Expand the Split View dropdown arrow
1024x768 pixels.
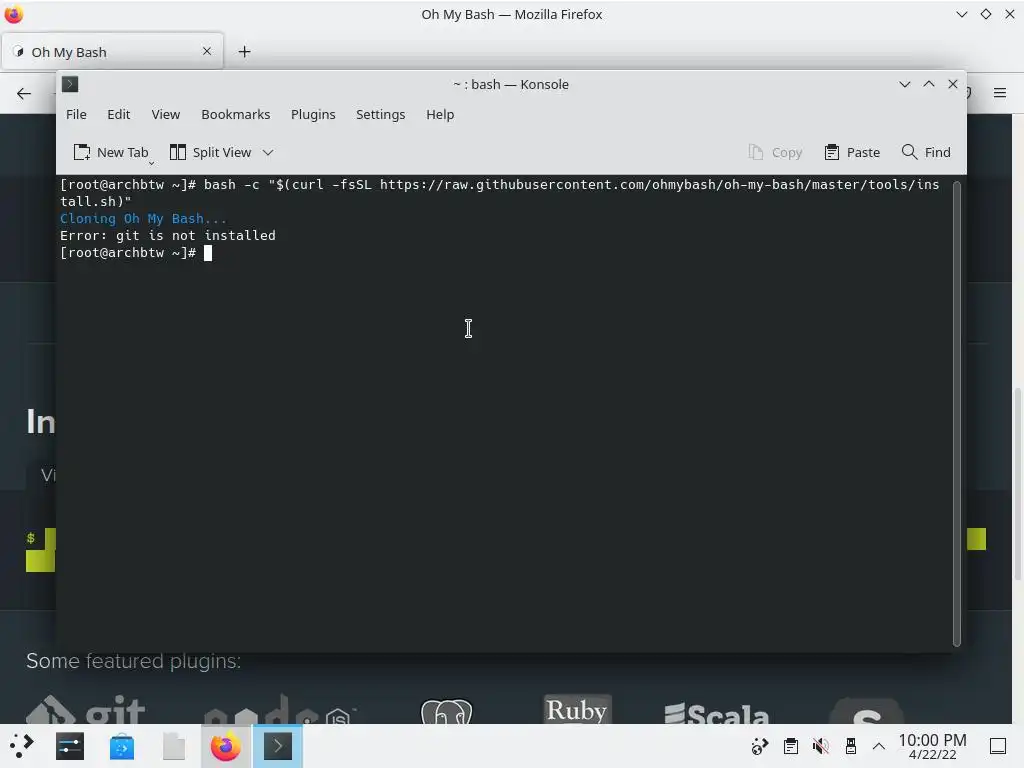pos(268,152)
